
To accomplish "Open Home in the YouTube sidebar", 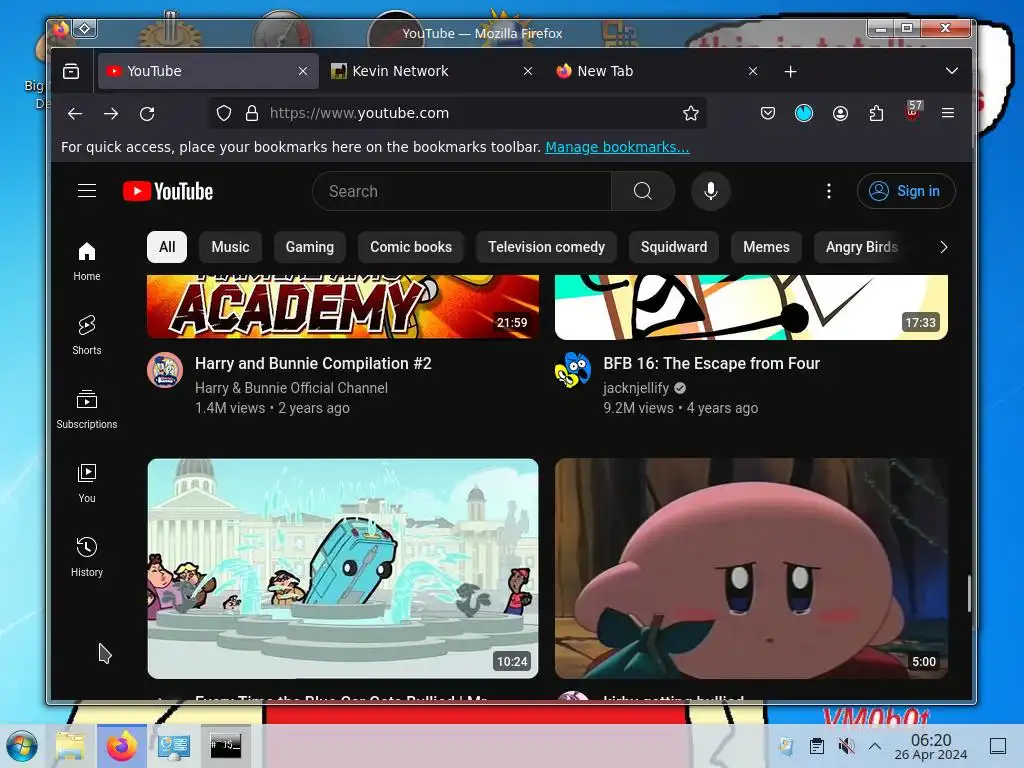I will click(x=87, y=261).
